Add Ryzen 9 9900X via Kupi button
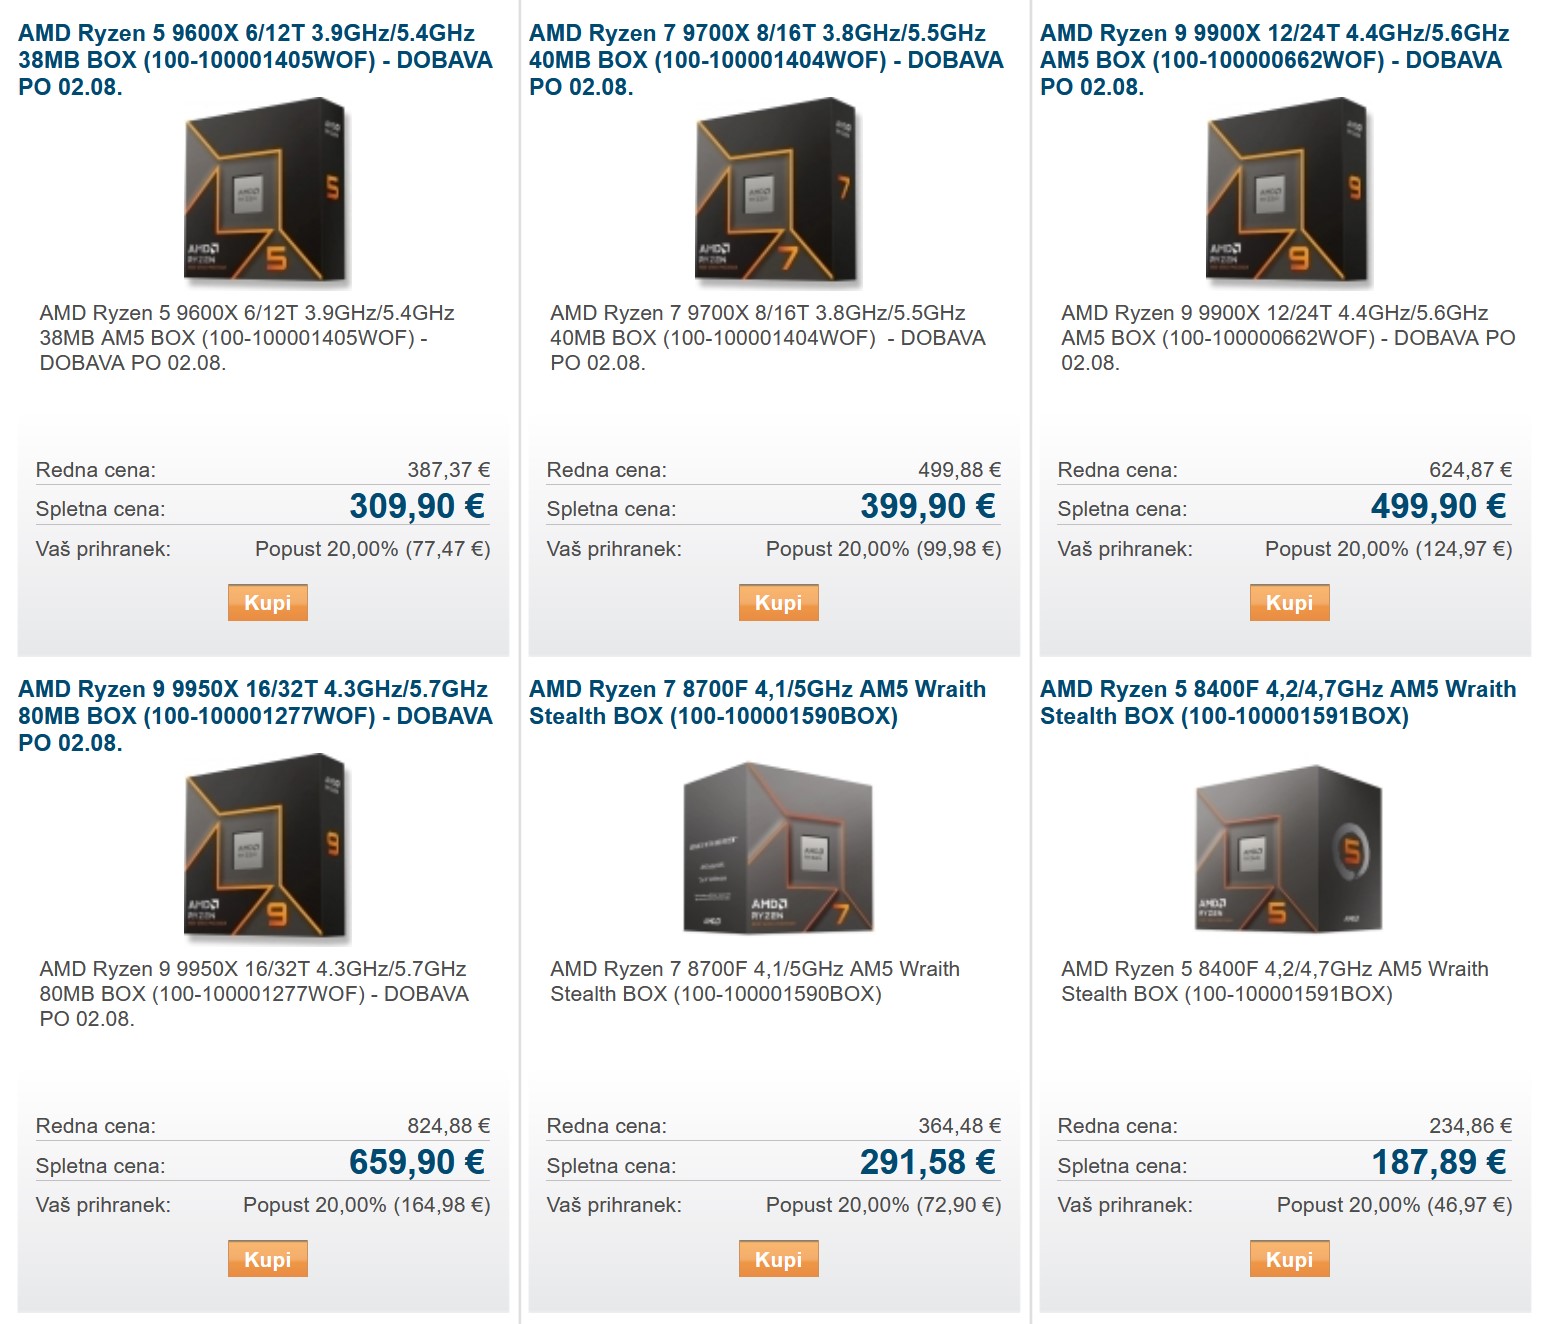 pyautogui.click(x=1290, y=603)
